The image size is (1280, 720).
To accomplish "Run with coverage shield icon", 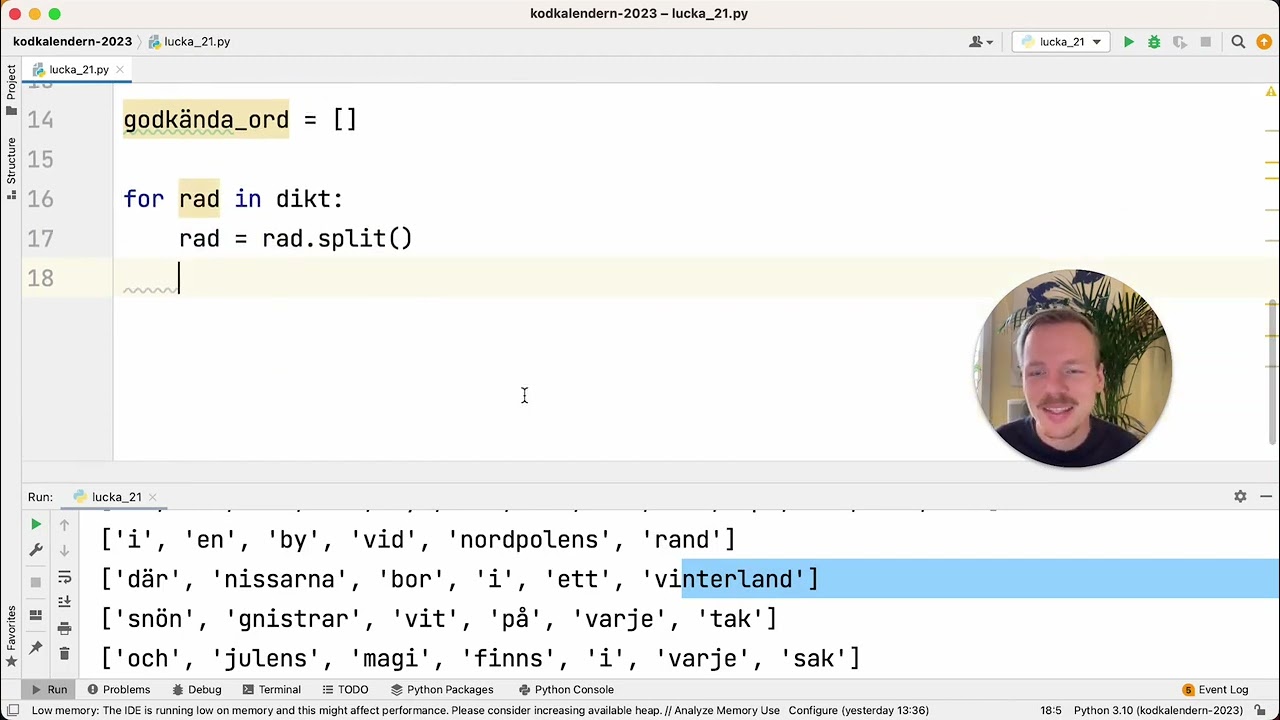I will coord(1180,42).
